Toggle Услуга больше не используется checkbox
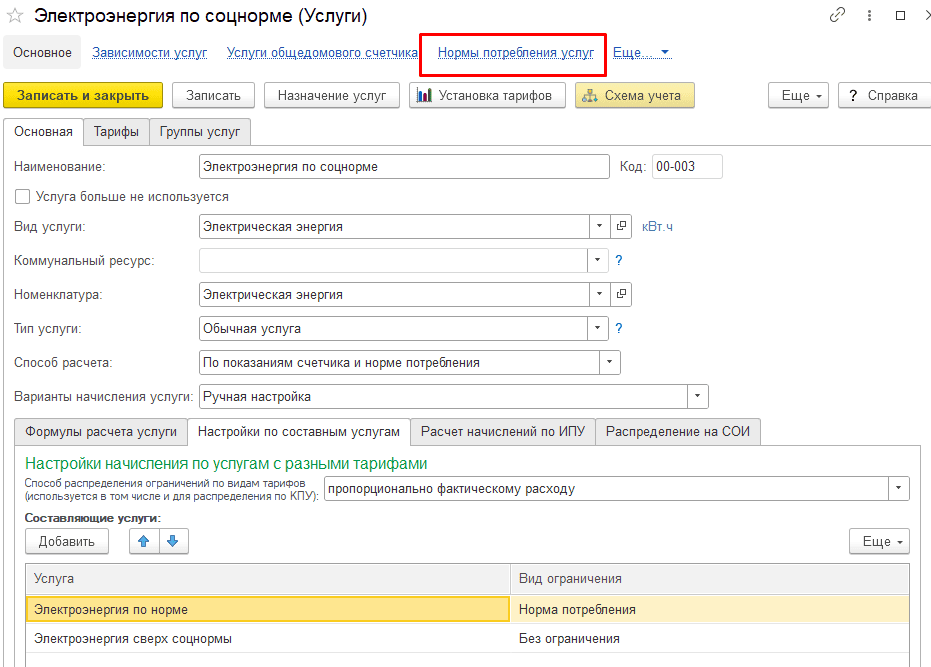This screenshot has height=667, width=931. point(23,197)
